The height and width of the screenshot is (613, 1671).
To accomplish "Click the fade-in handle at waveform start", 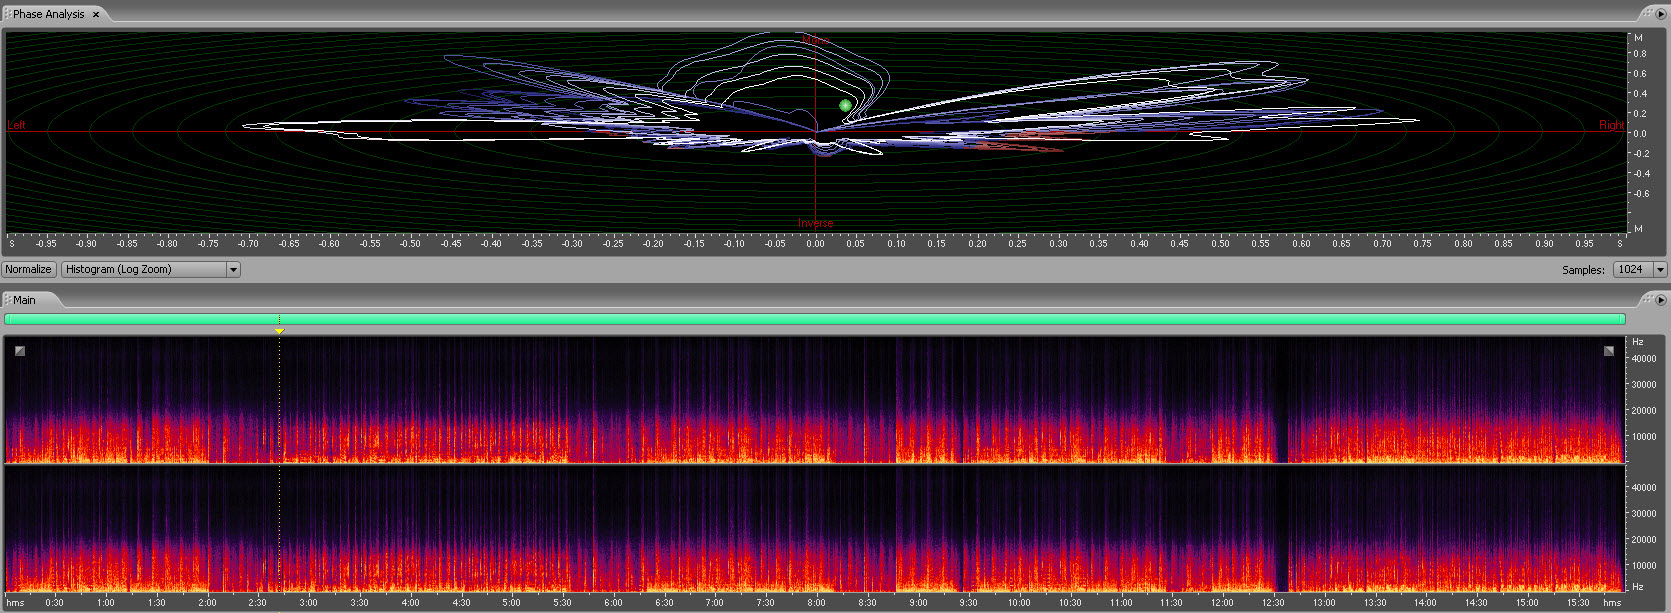I will tap(20, 351).
